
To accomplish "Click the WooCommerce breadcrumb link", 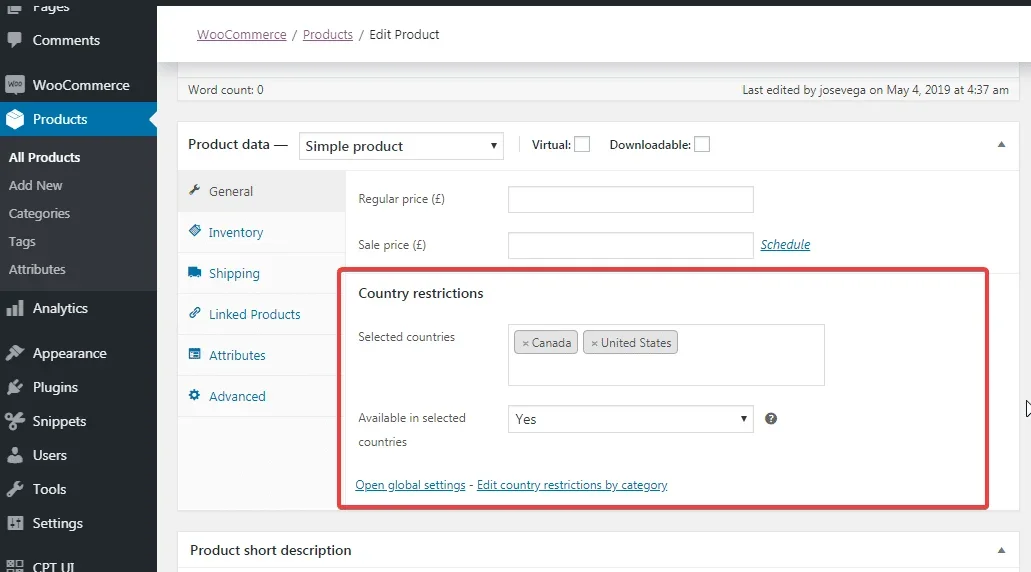I will (x=242, y=35).
